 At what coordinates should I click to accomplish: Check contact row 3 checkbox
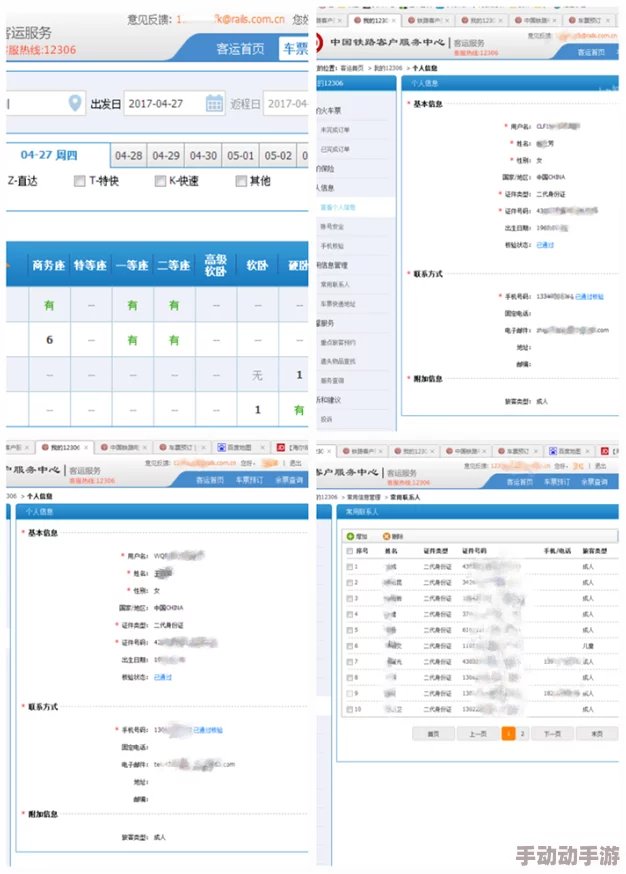point(350,598)
